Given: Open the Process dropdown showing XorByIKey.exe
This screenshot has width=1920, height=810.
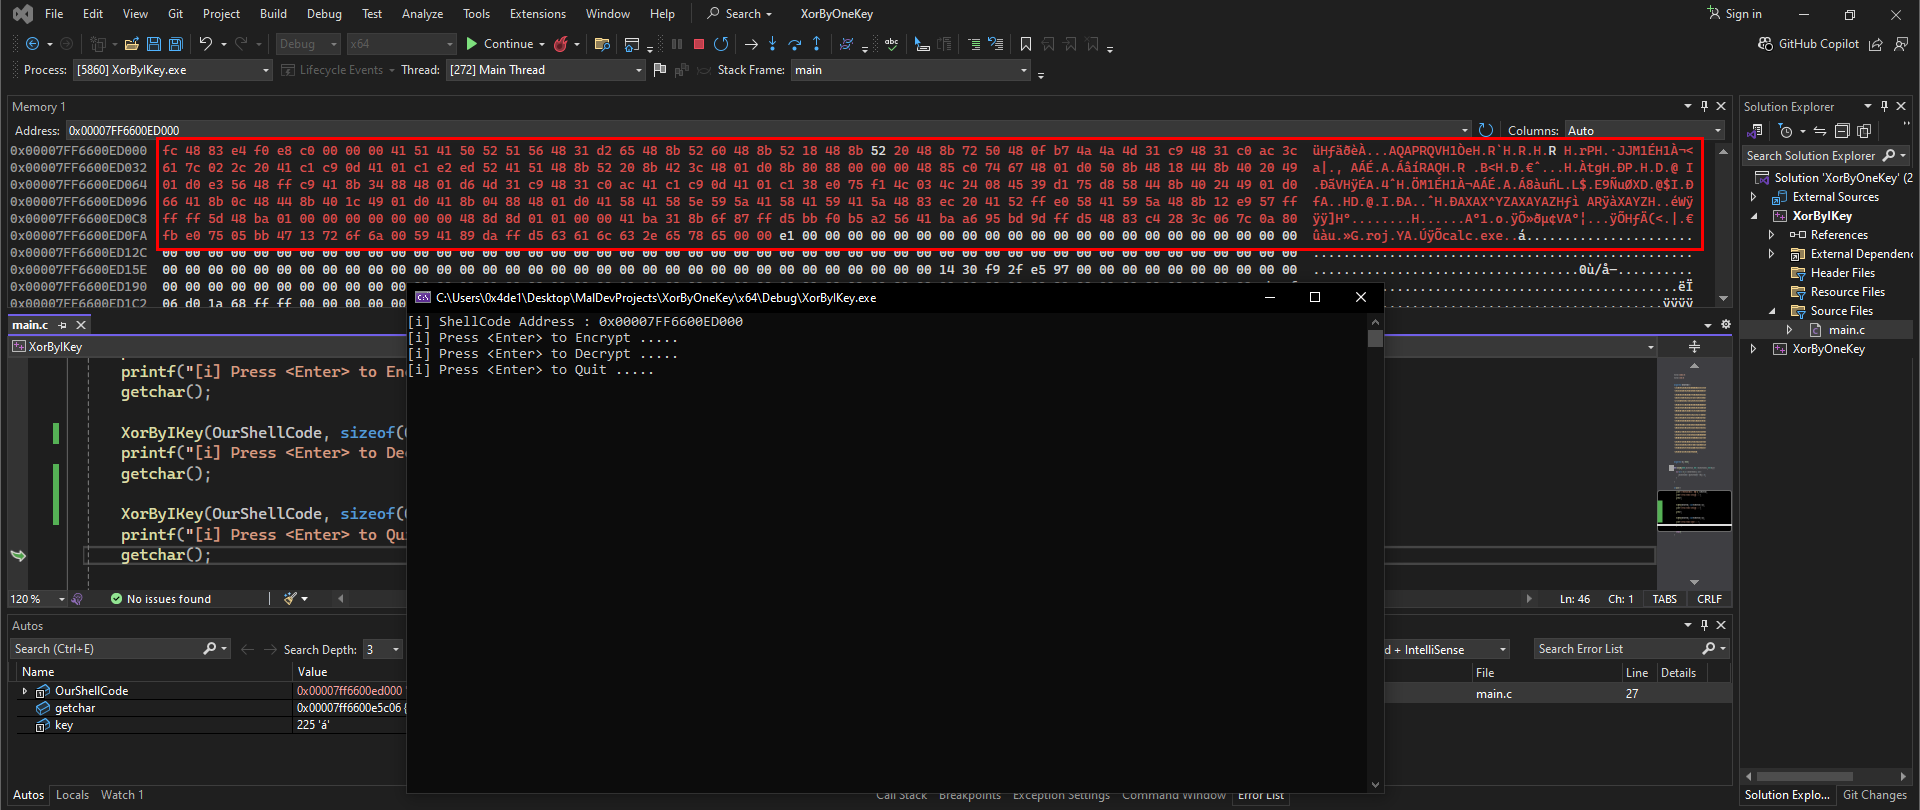Looking at the screenshot, I should [x=173, y=70].
